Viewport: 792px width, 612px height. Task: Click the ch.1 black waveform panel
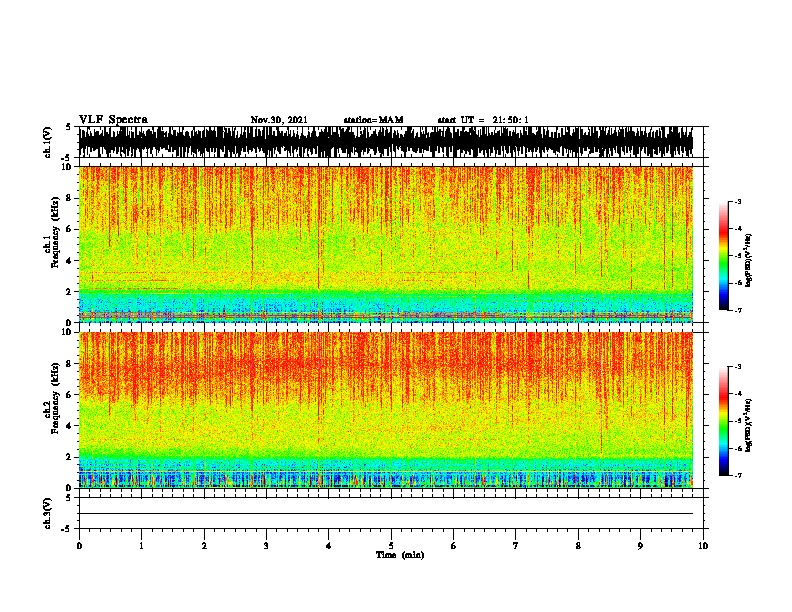point(386,142)
